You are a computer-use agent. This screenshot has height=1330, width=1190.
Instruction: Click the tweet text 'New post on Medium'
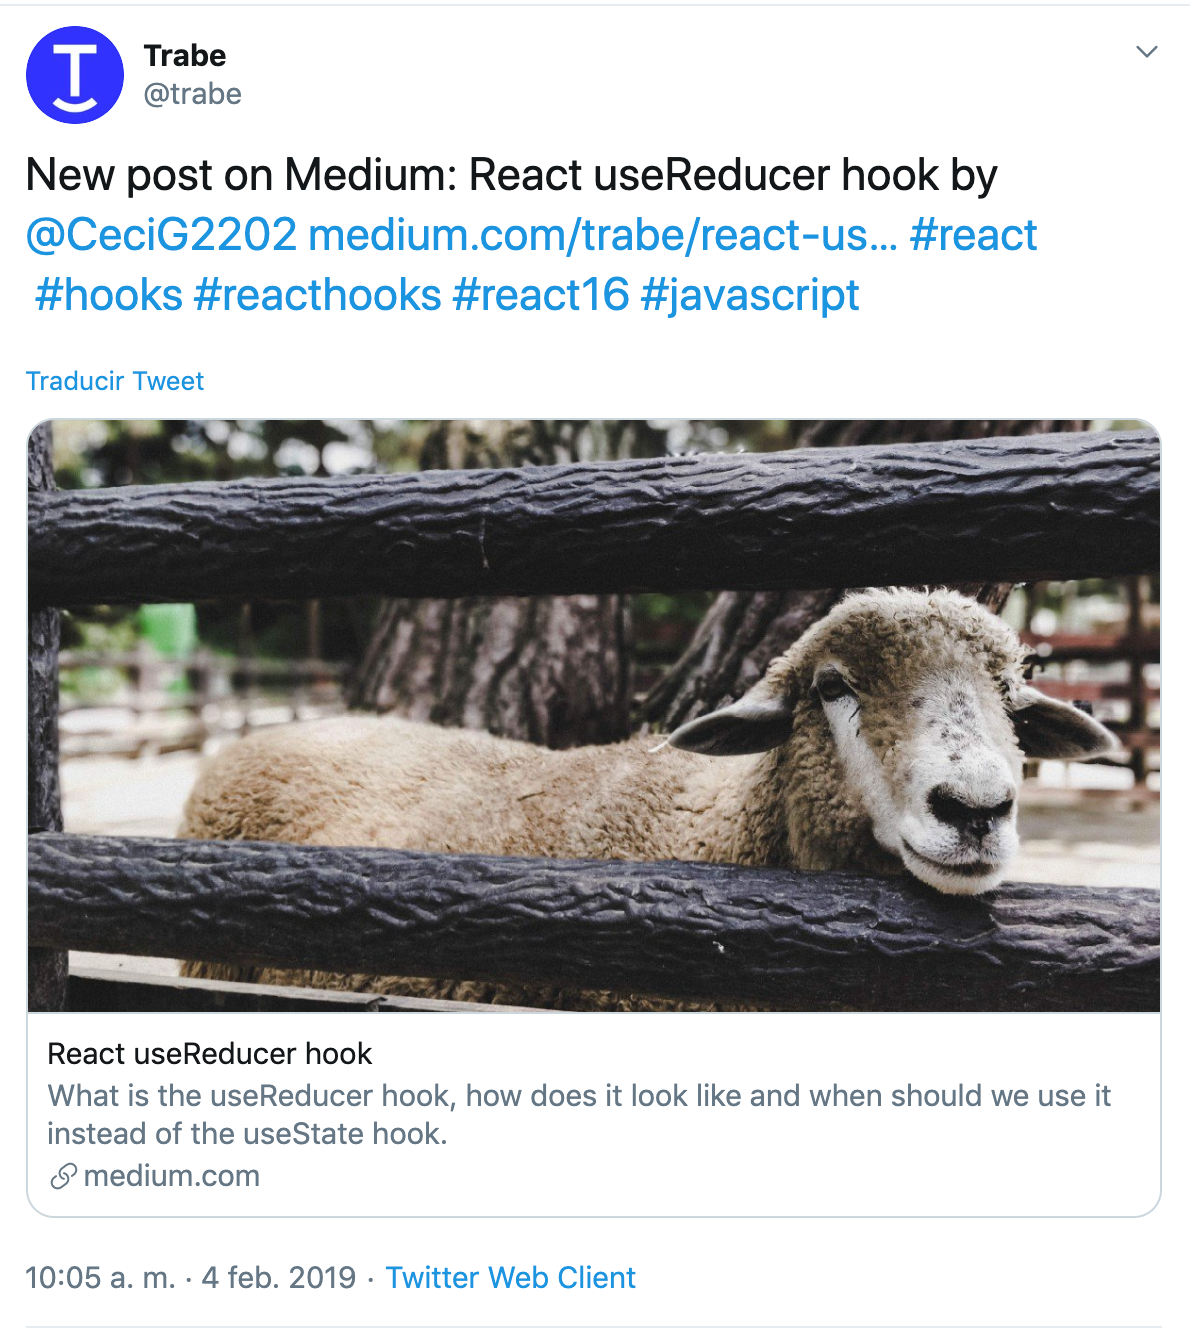[241, 176]
